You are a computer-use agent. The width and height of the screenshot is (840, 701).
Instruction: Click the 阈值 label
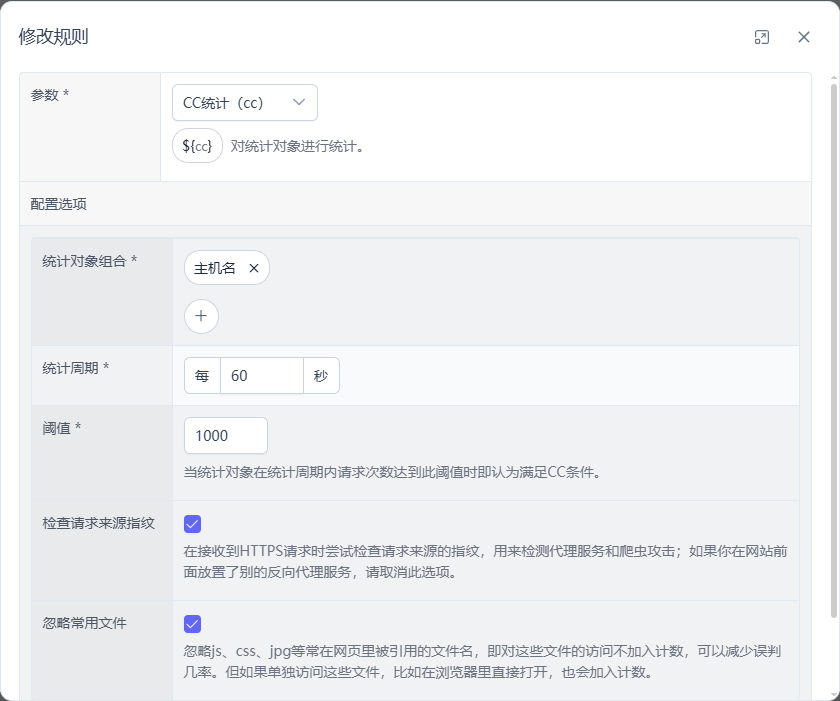pos(62,428)
